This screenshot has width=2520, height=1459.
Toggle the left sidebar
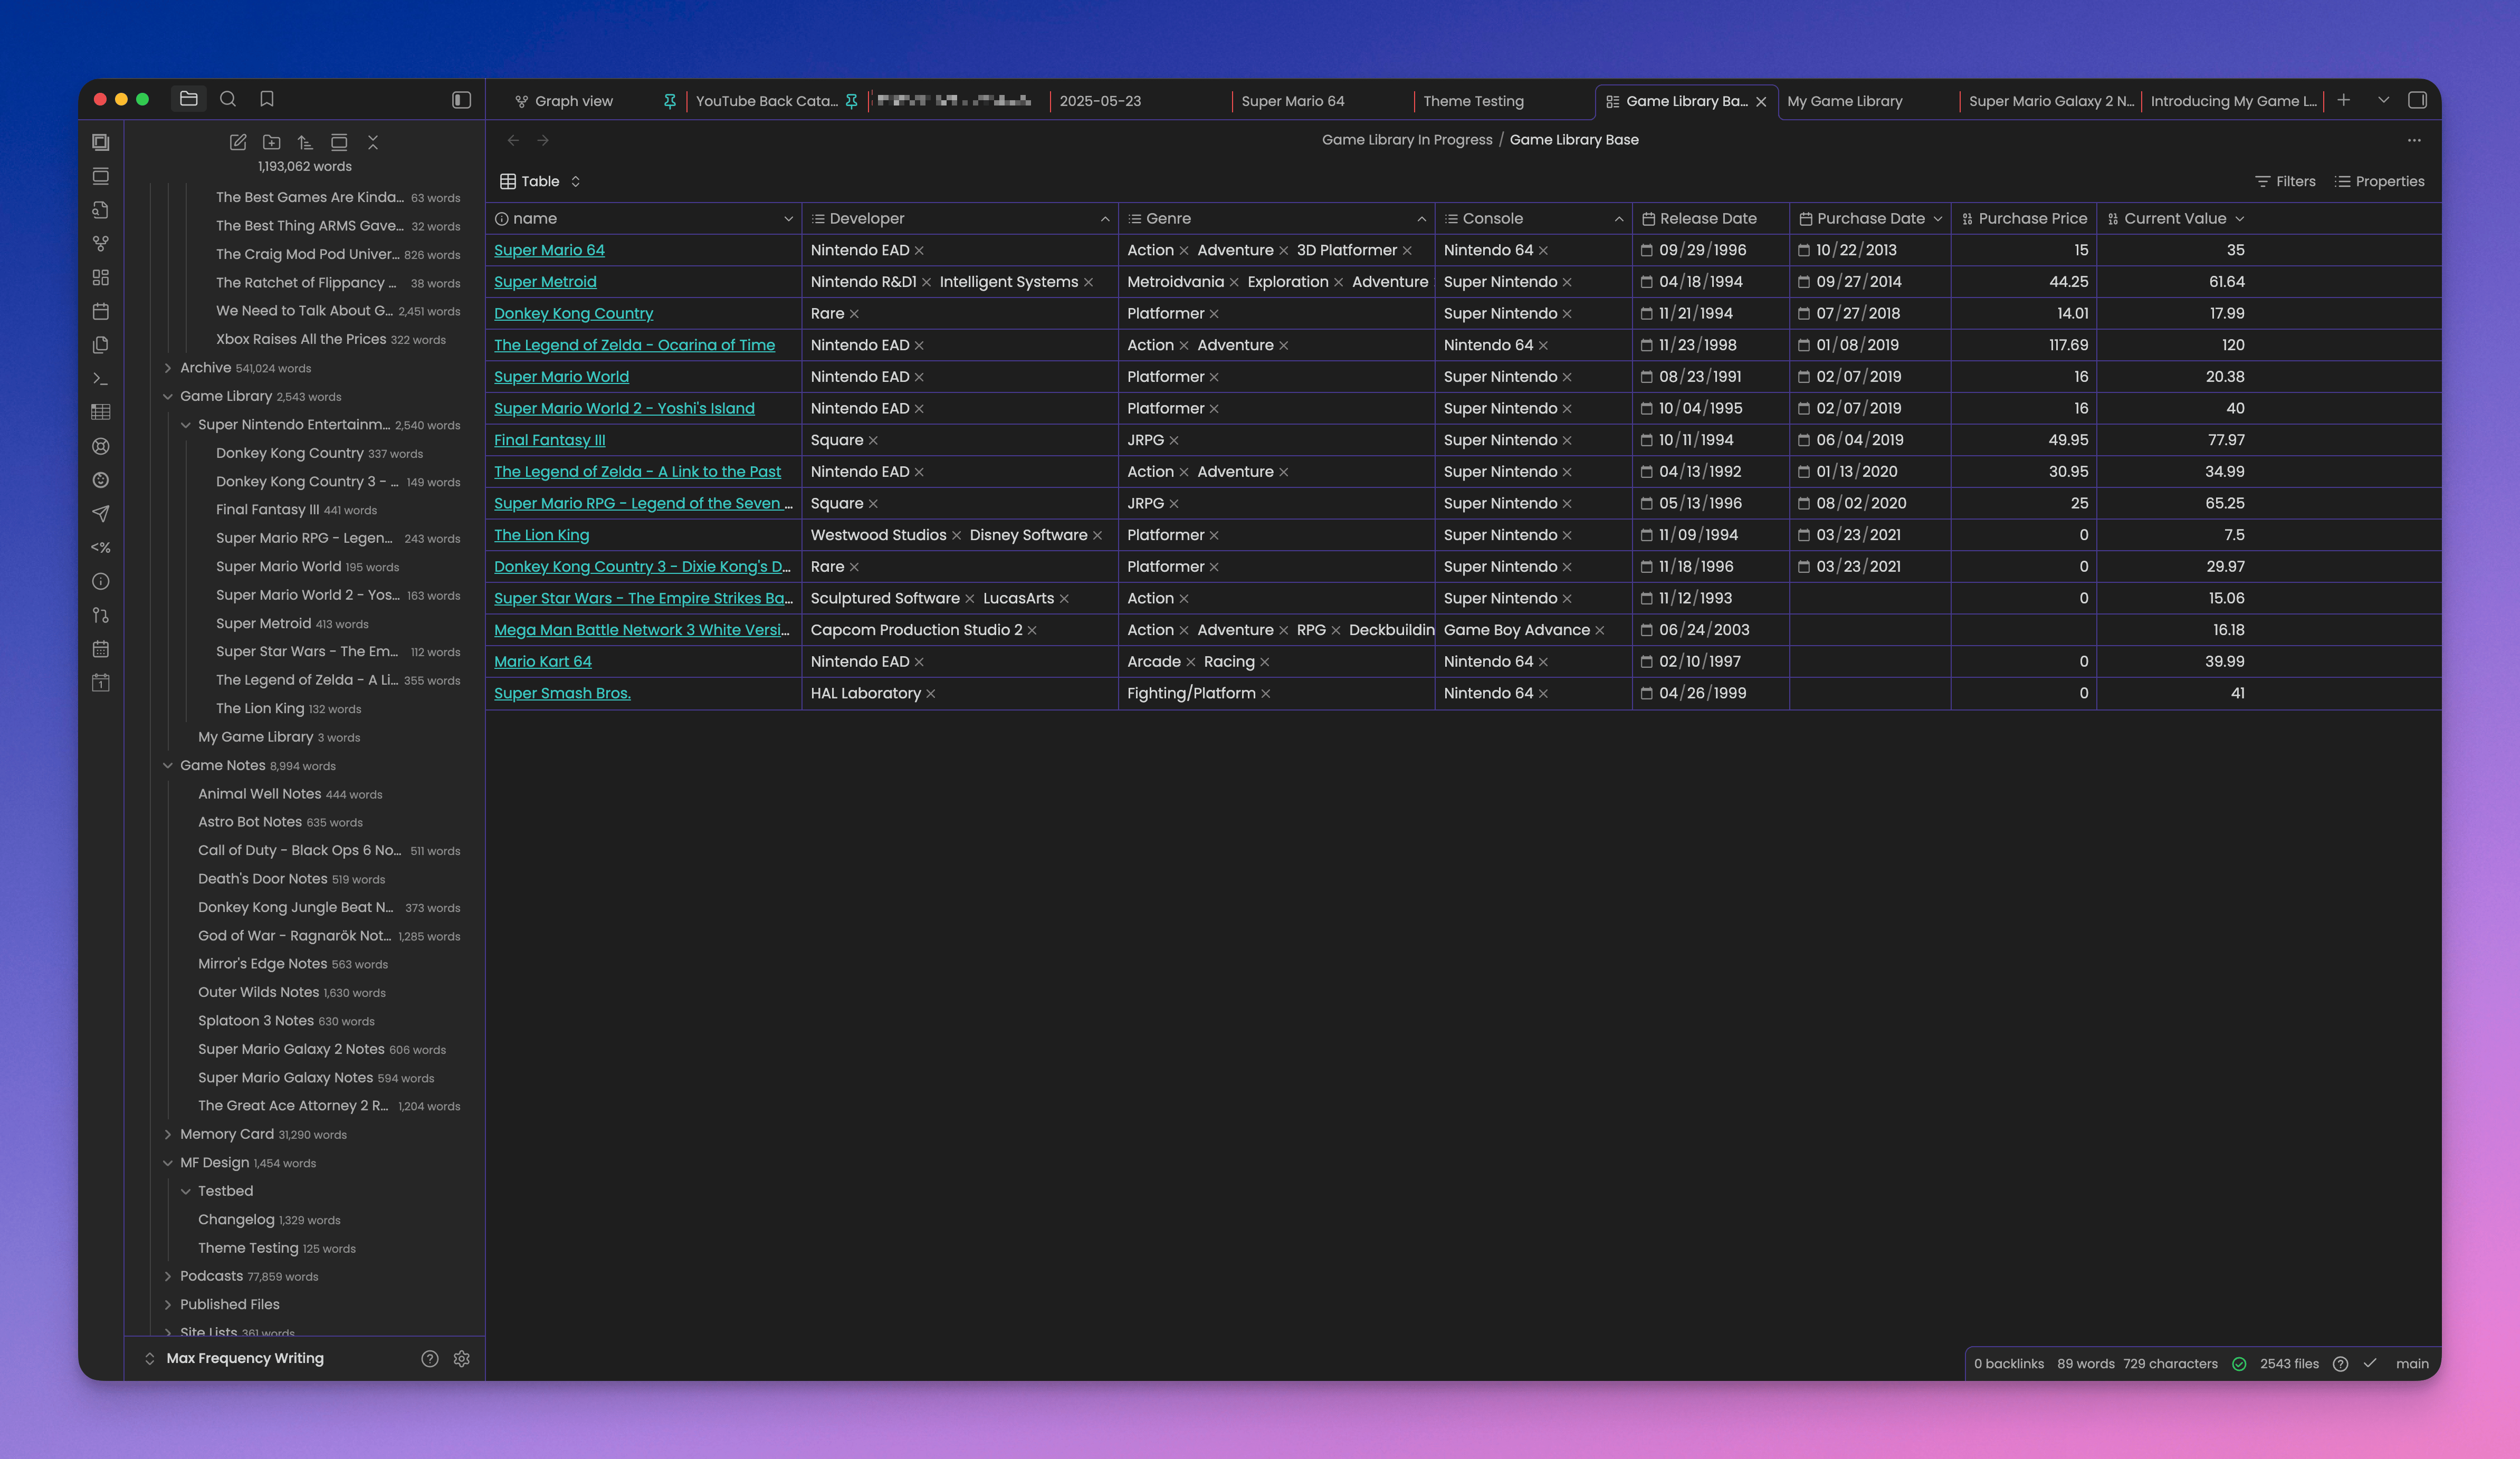461,99
